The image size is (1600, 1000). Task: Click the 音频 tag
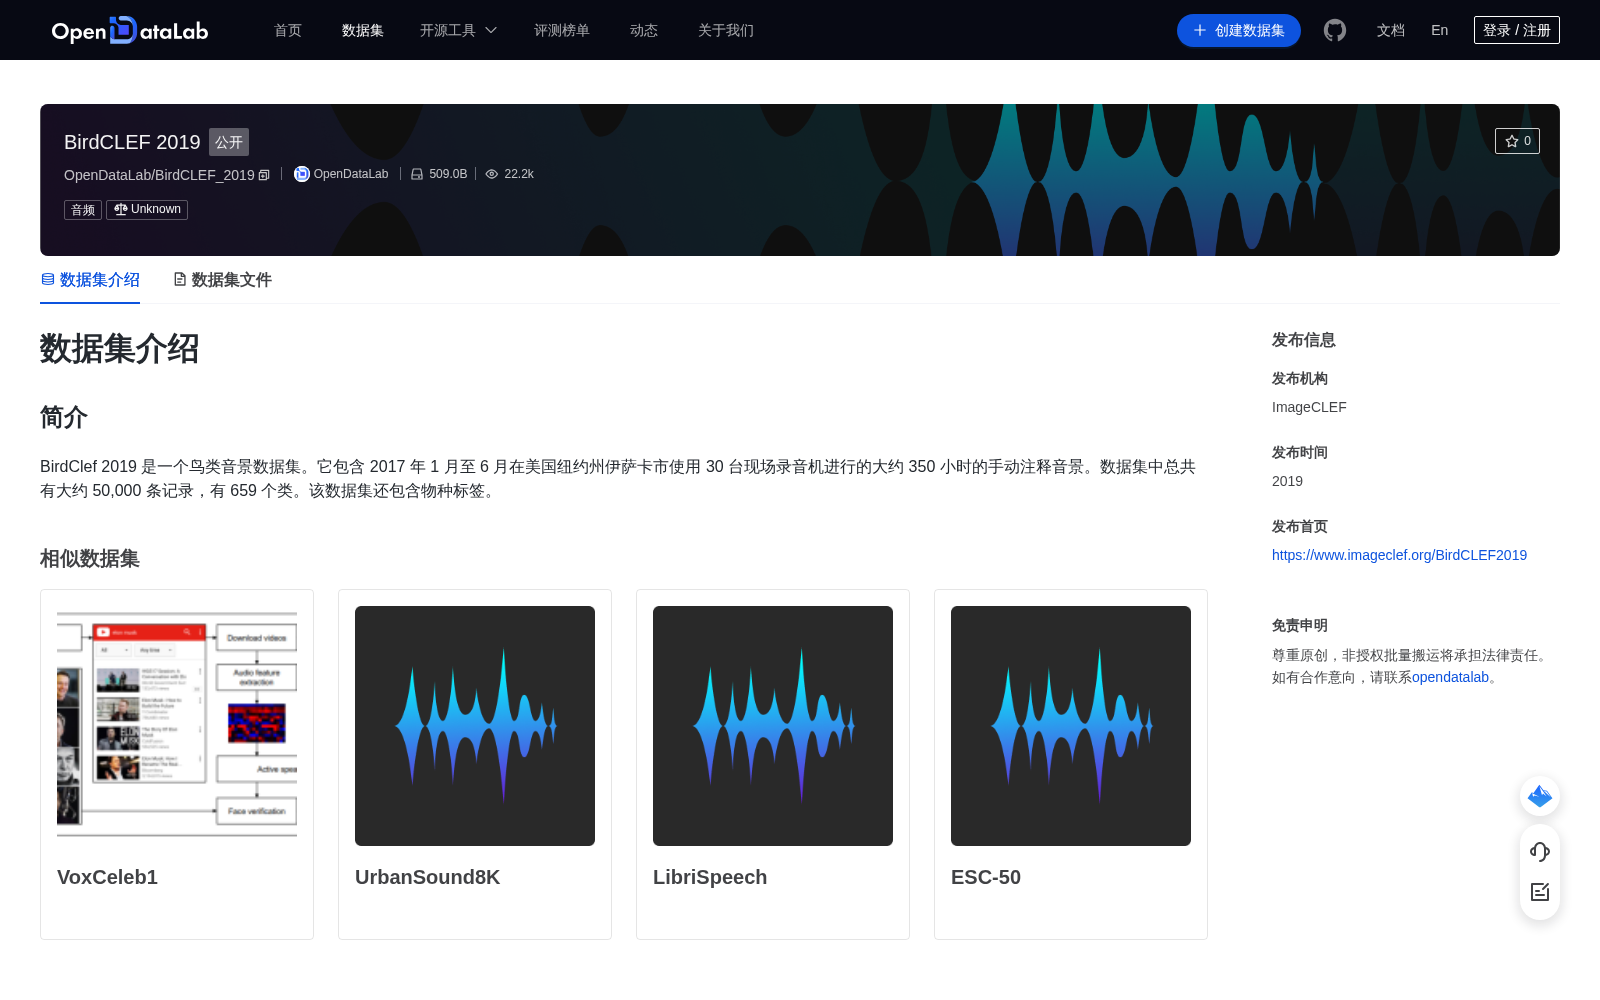pos(83,210)
